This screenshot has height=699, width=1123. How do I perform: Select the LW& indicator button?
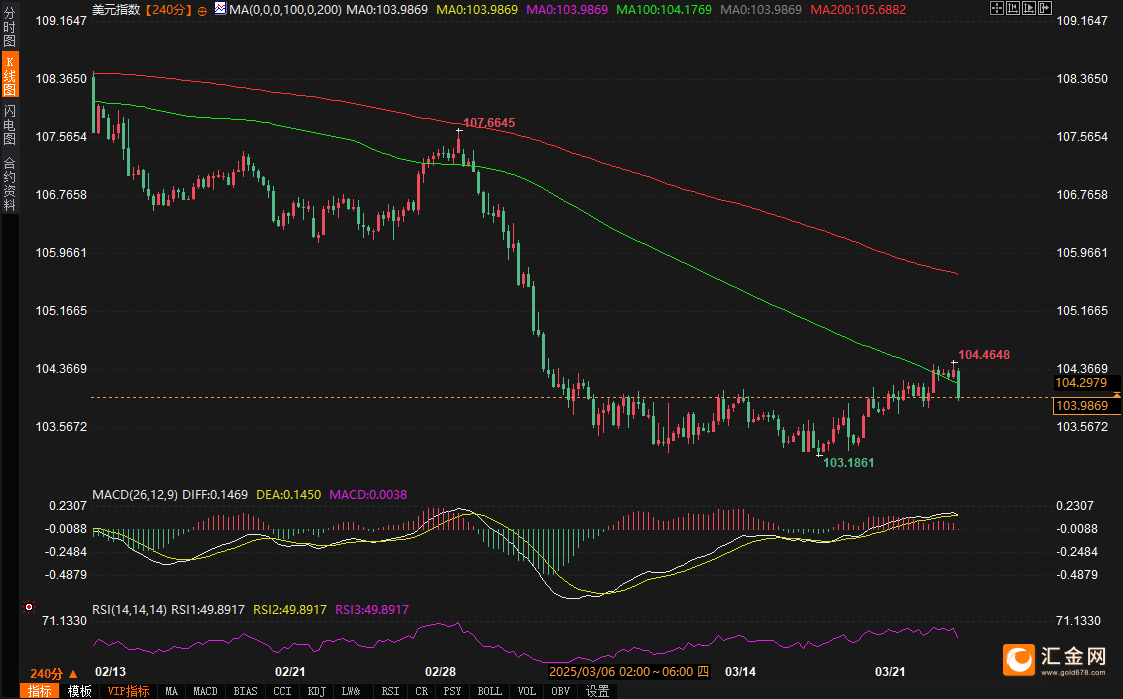click(x=351, y=691)
